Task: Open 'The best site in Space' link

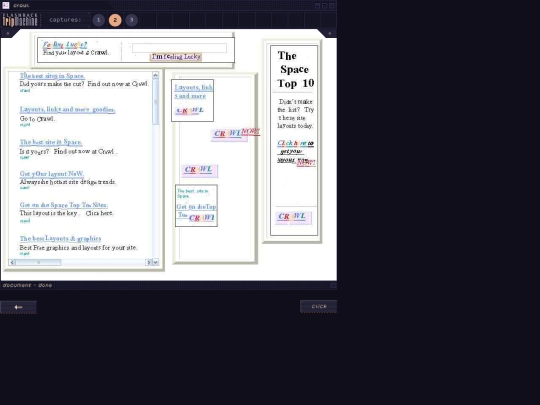Action: point(51,142)
